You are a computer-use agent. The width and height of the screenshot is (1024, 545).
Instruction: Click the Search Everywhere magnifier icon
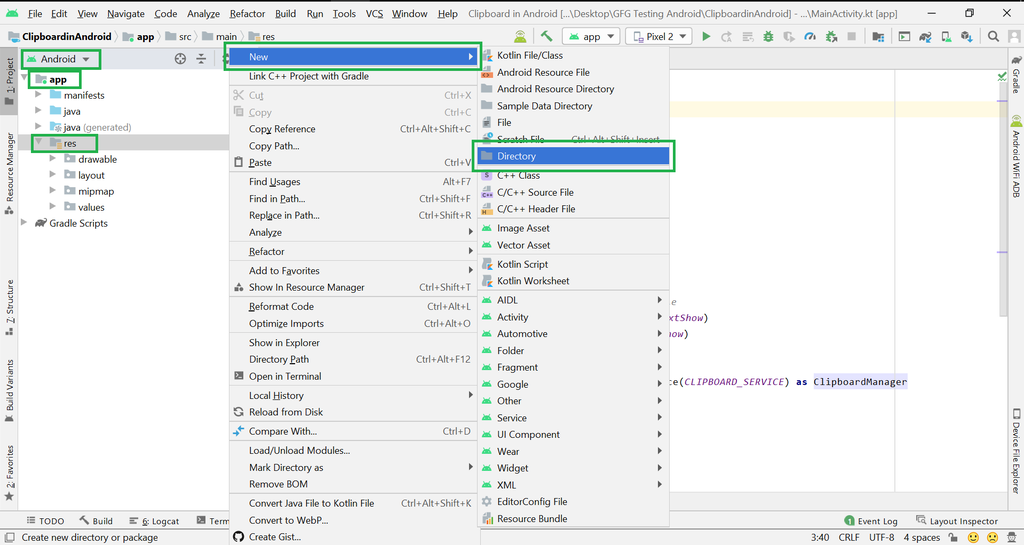point(993,36)
